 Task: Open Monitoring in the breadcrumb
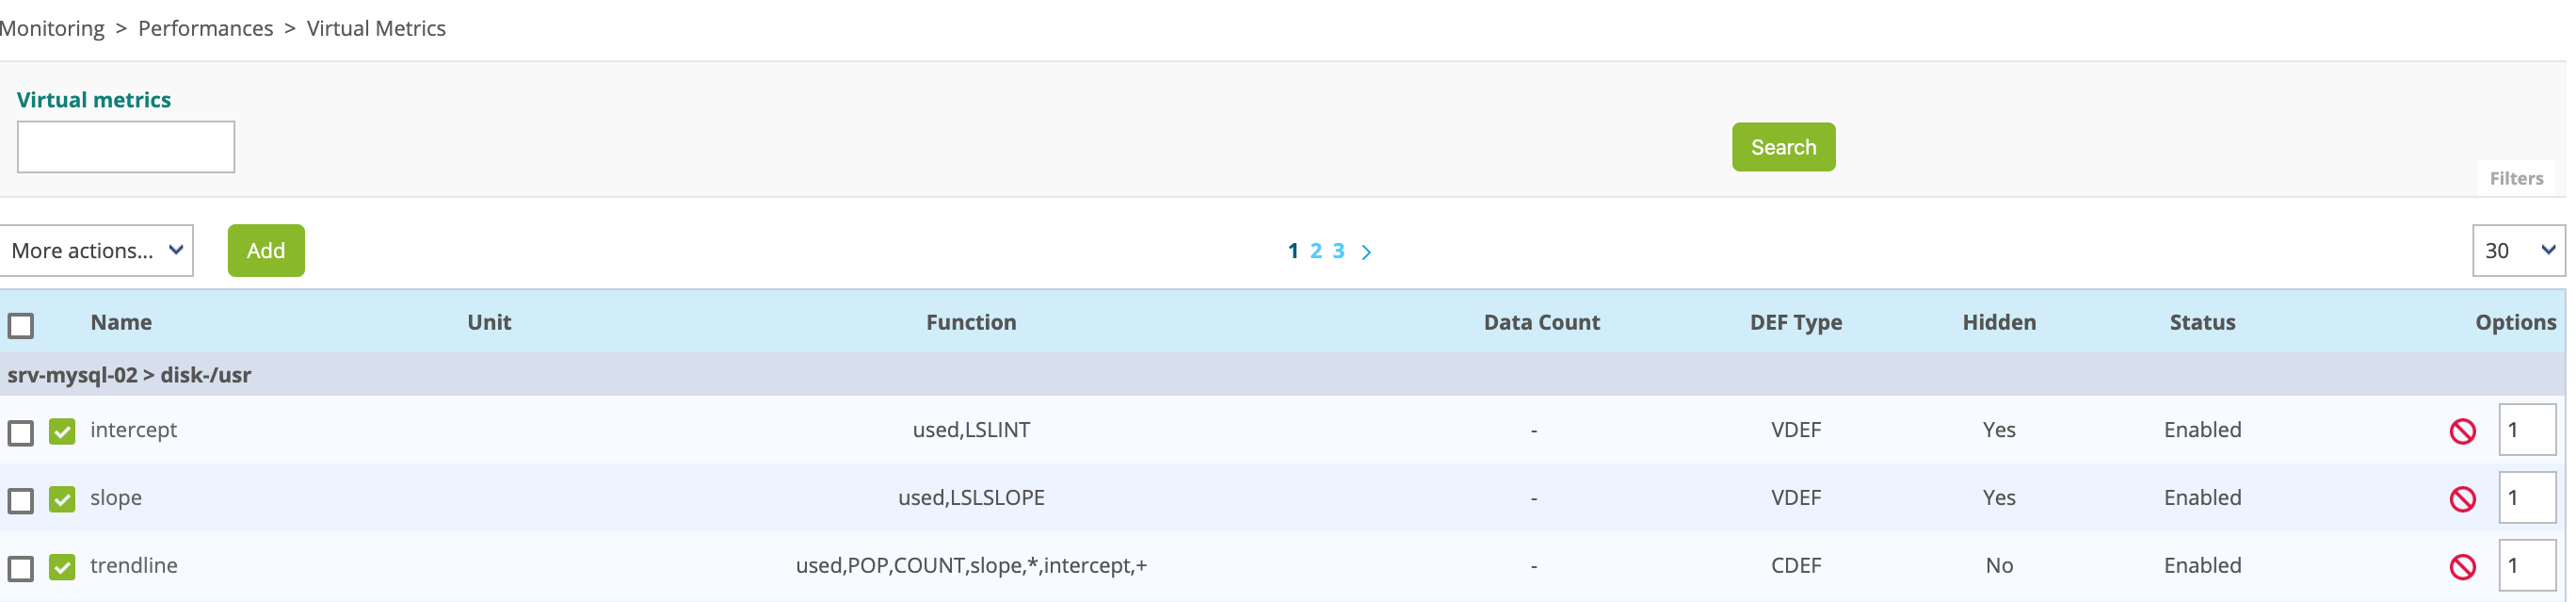[51, 28]
